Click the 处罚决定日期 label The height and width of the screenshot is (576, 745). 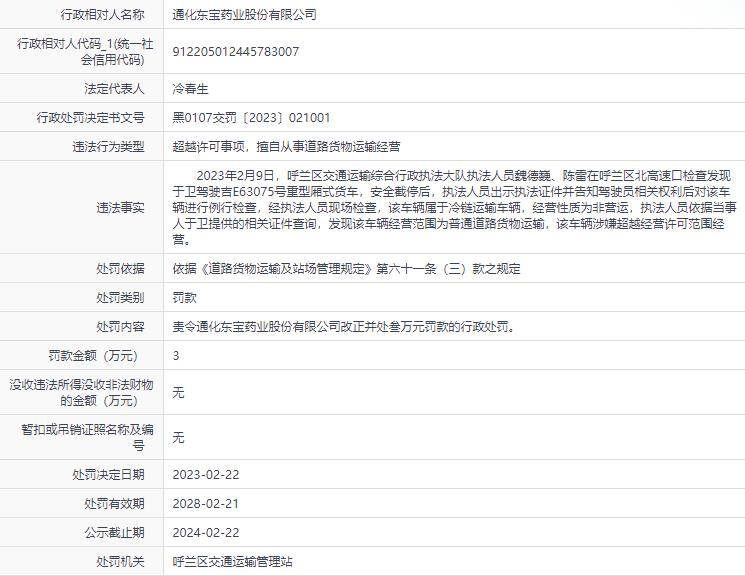(x=108, y=475)
